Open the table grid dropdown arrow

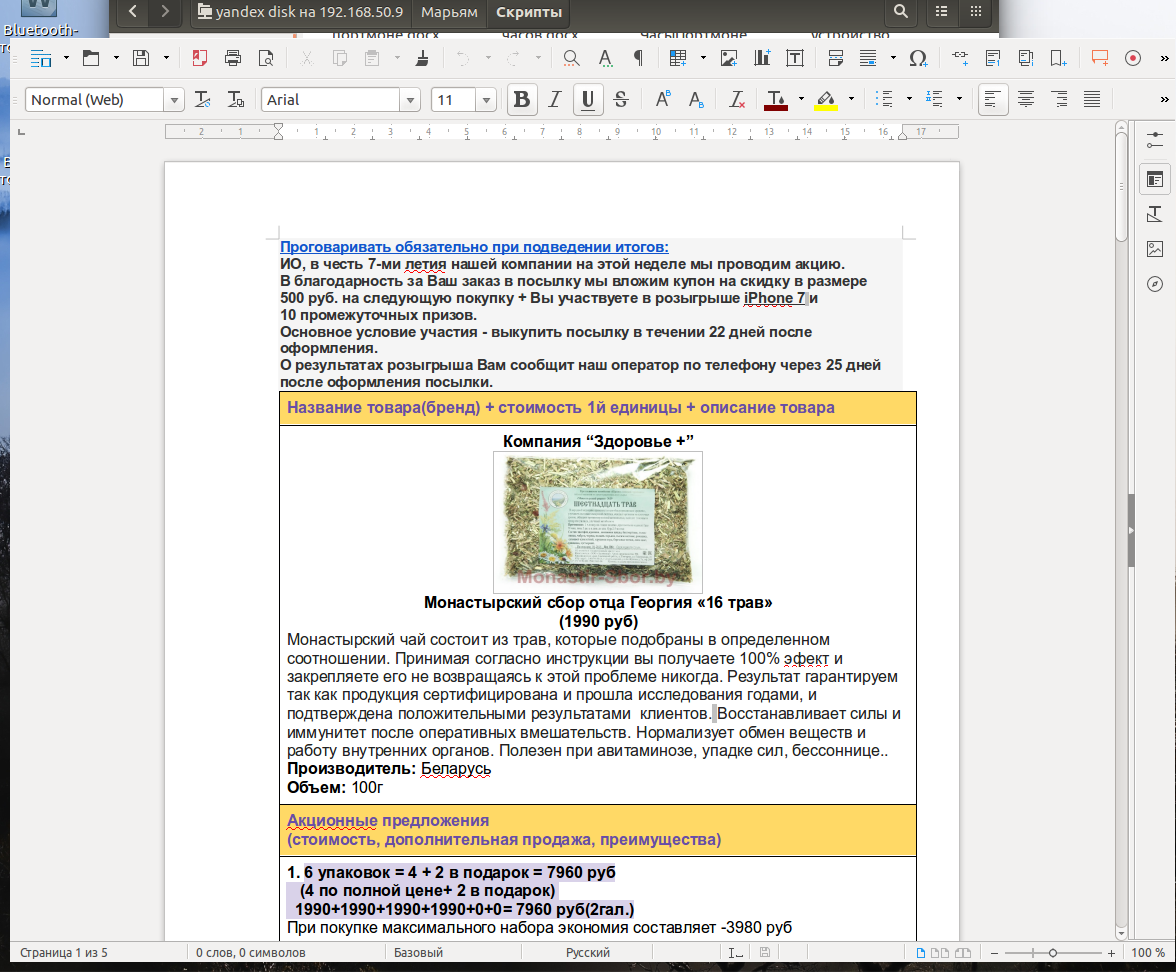click(x=703, y=58)
